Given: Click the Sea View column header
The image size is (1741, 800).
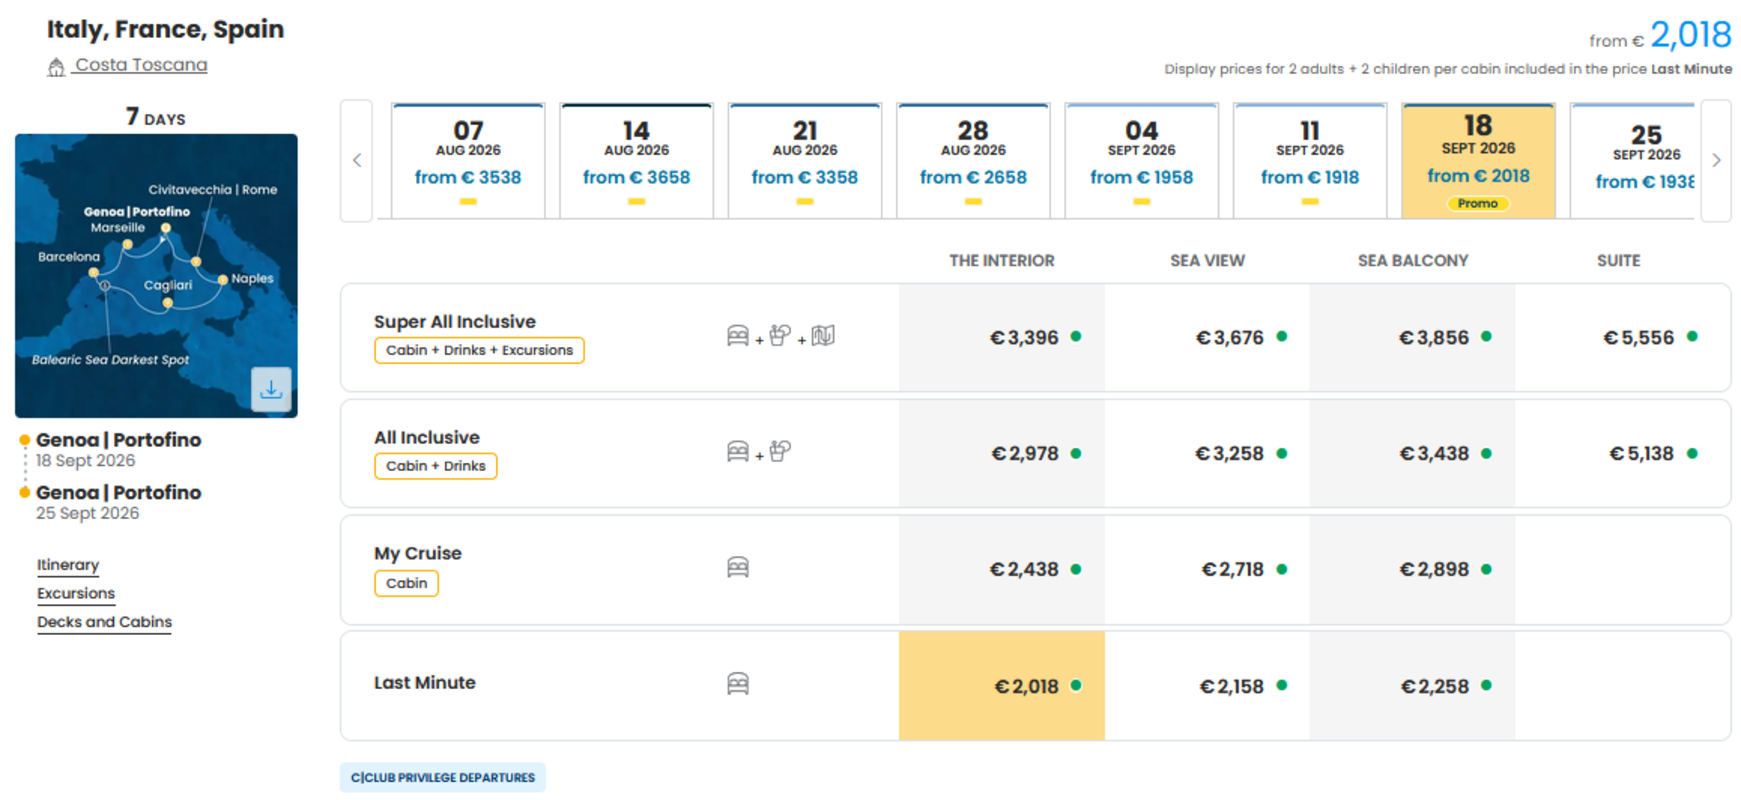Looking at the screenshot, I should click(1208, 261).
